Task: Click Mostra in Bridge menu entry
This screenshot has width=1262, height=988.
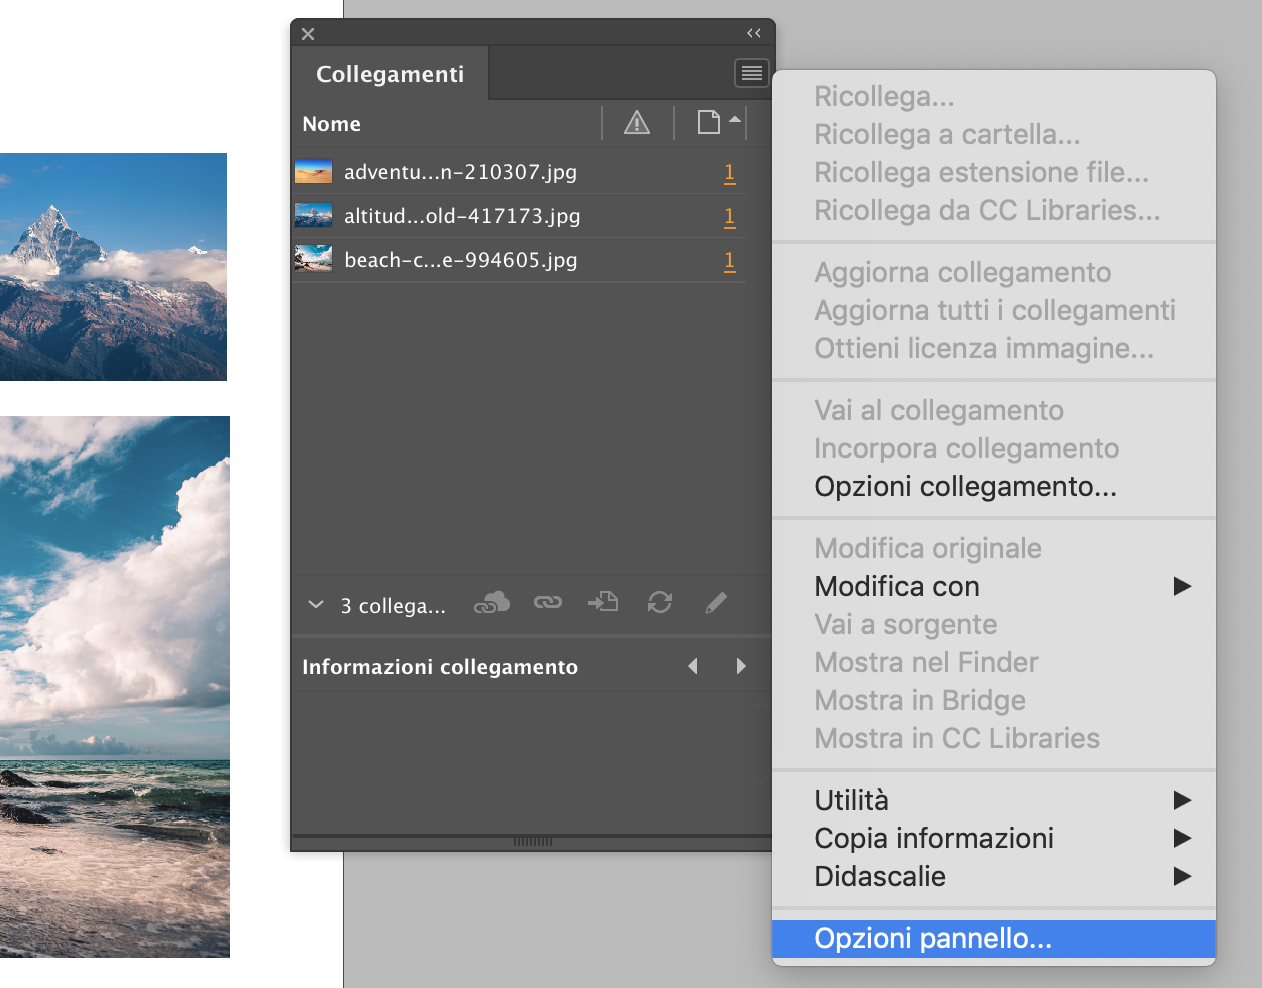Action: pyautogui.click(x=994, y=700)
